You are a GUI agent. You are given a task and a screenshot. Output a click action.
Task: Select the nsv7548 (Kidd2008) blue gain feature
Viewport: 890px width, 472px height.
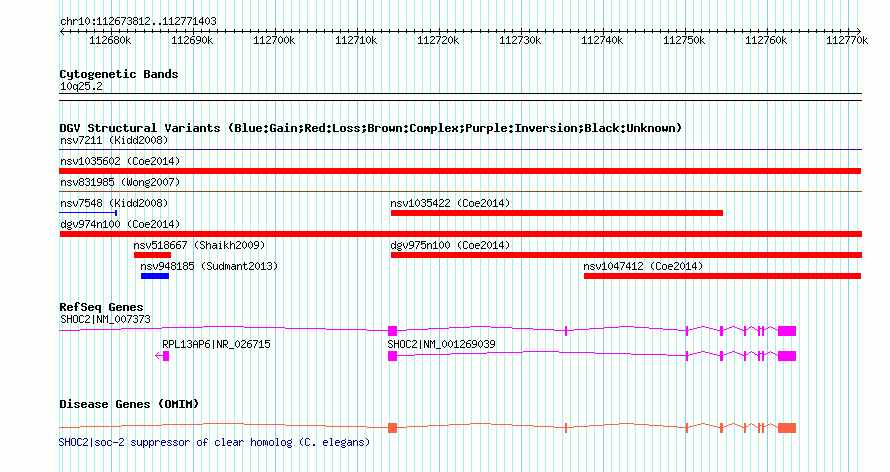coord(88,213)
